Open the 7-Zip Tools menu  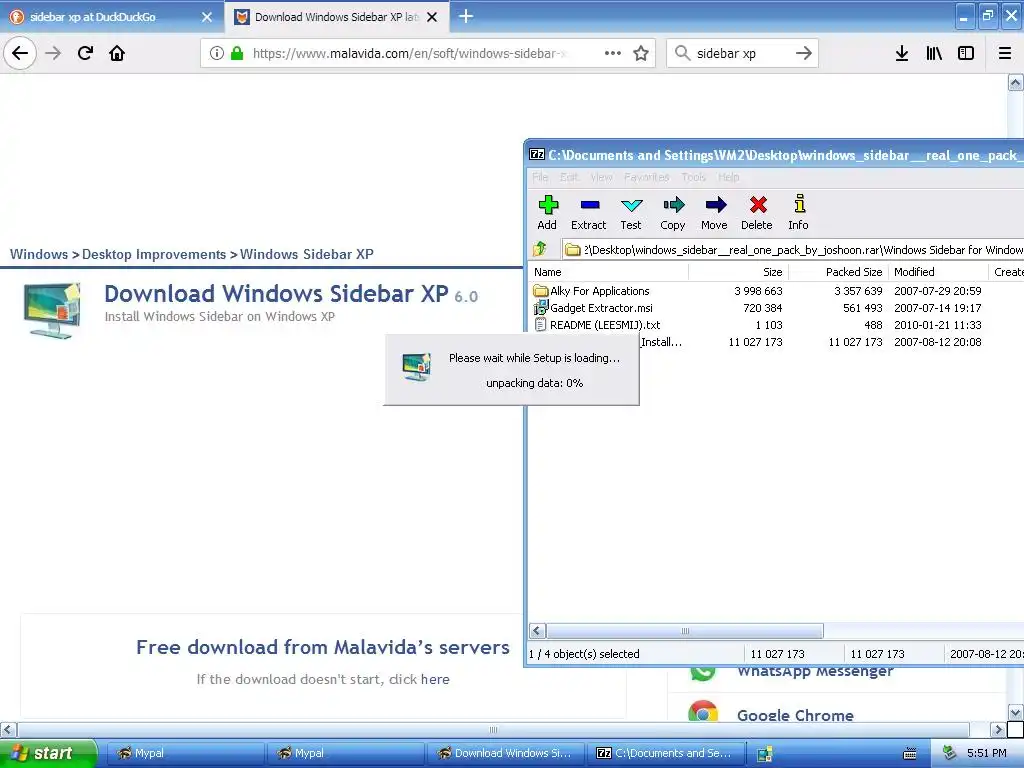tap(694, 177)
